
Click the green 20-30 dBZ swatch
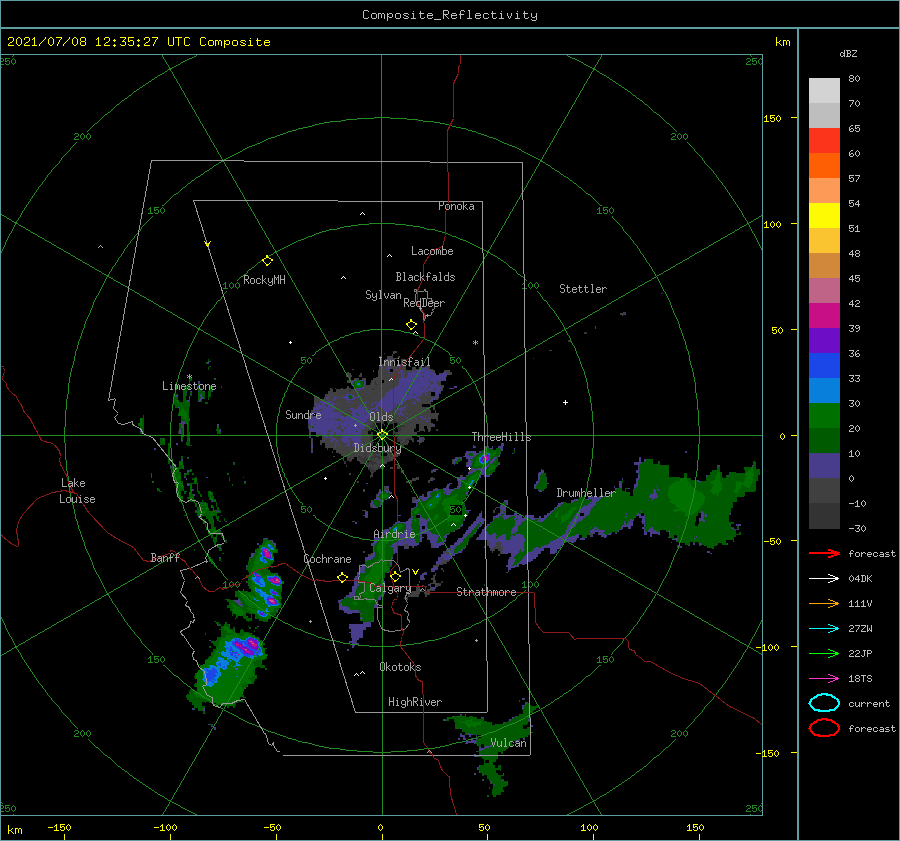point(824,415)
